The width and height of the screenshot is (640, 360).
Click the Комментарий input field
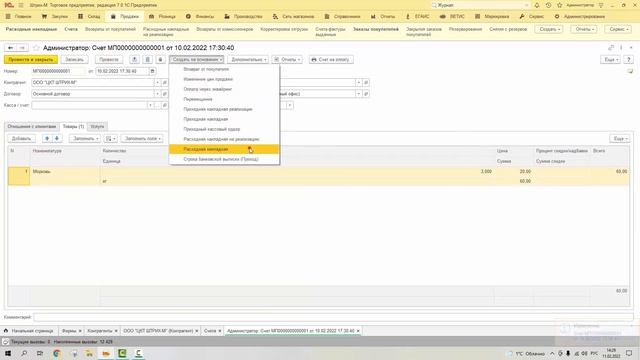(x=333, y=317)
